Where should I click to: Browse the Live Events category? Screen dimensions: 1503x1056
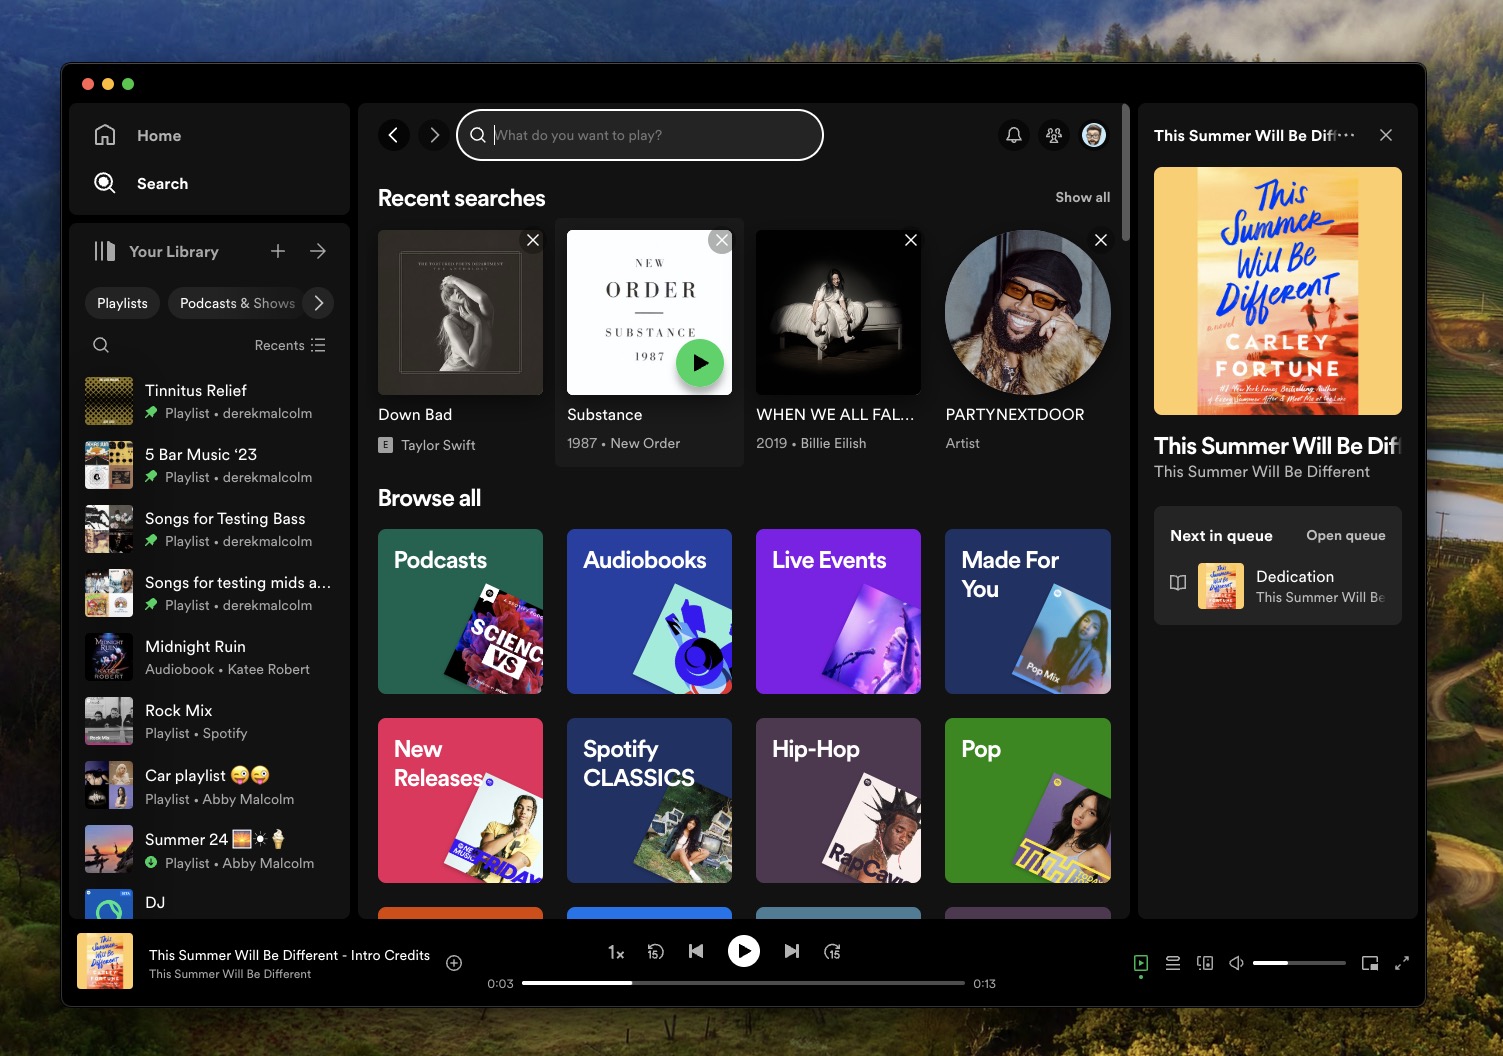click(x=838, y=611)
